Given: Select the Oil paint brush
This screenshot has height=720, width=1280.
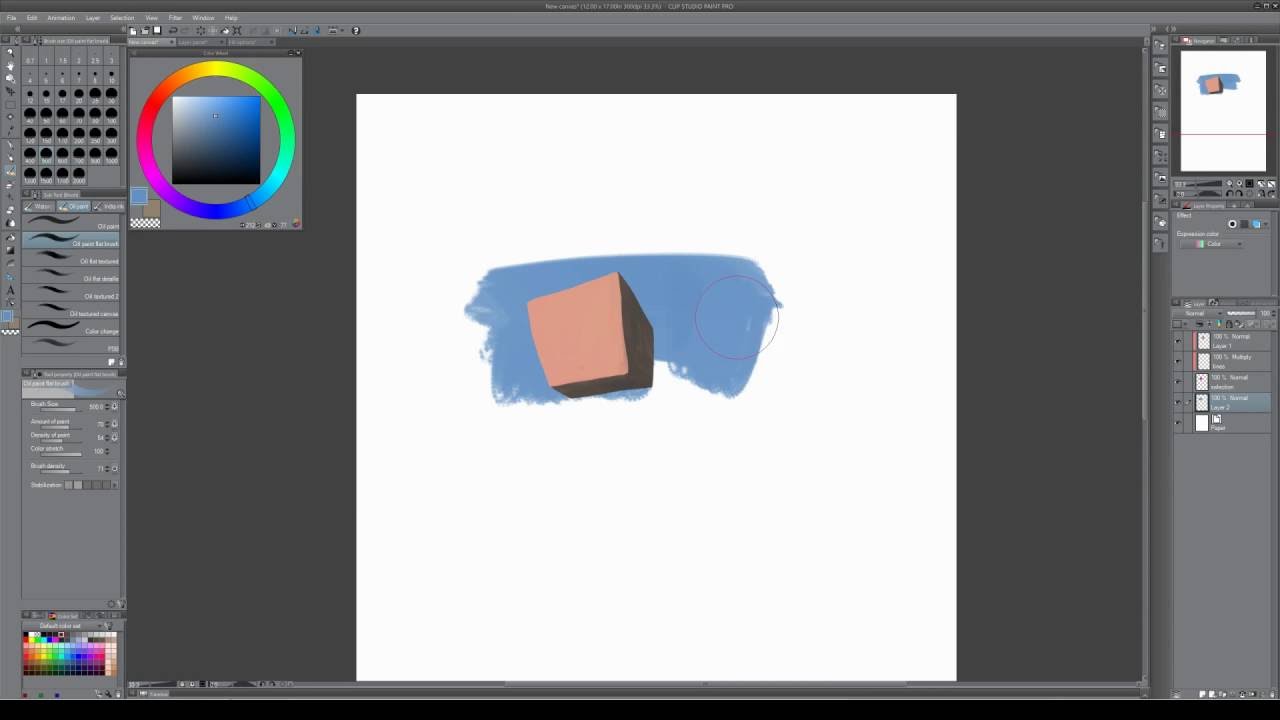Looking at the screenshot, I should [71, 223].
